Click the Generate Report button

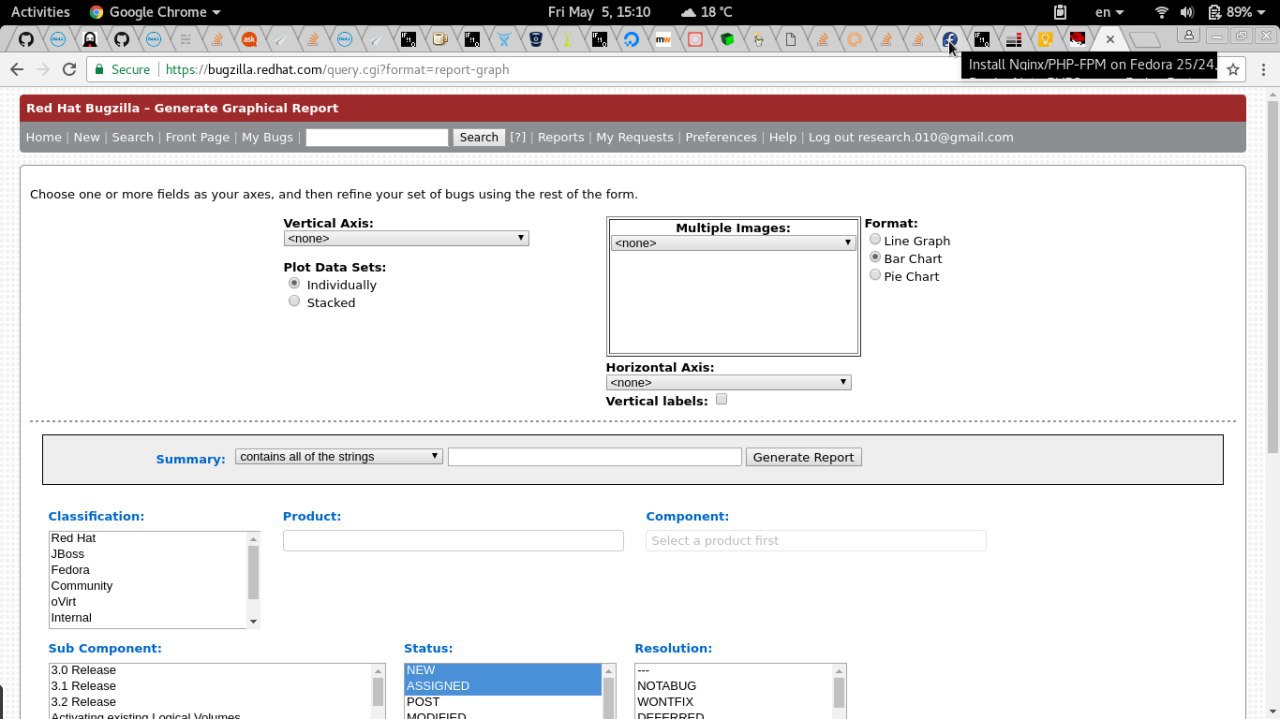[803, 457]
